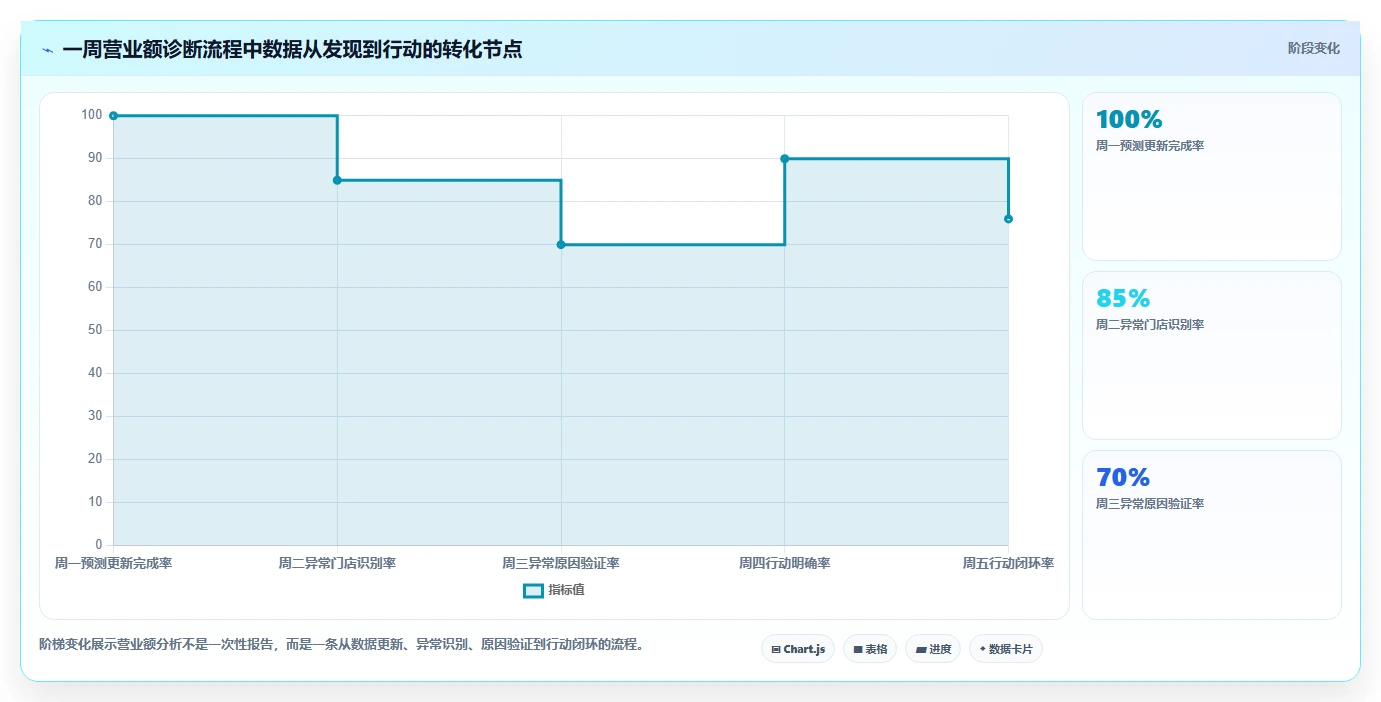Click the icon inside the 进度 chip
The width and height of the screenshot is (1381, 702).
point(921,649)
